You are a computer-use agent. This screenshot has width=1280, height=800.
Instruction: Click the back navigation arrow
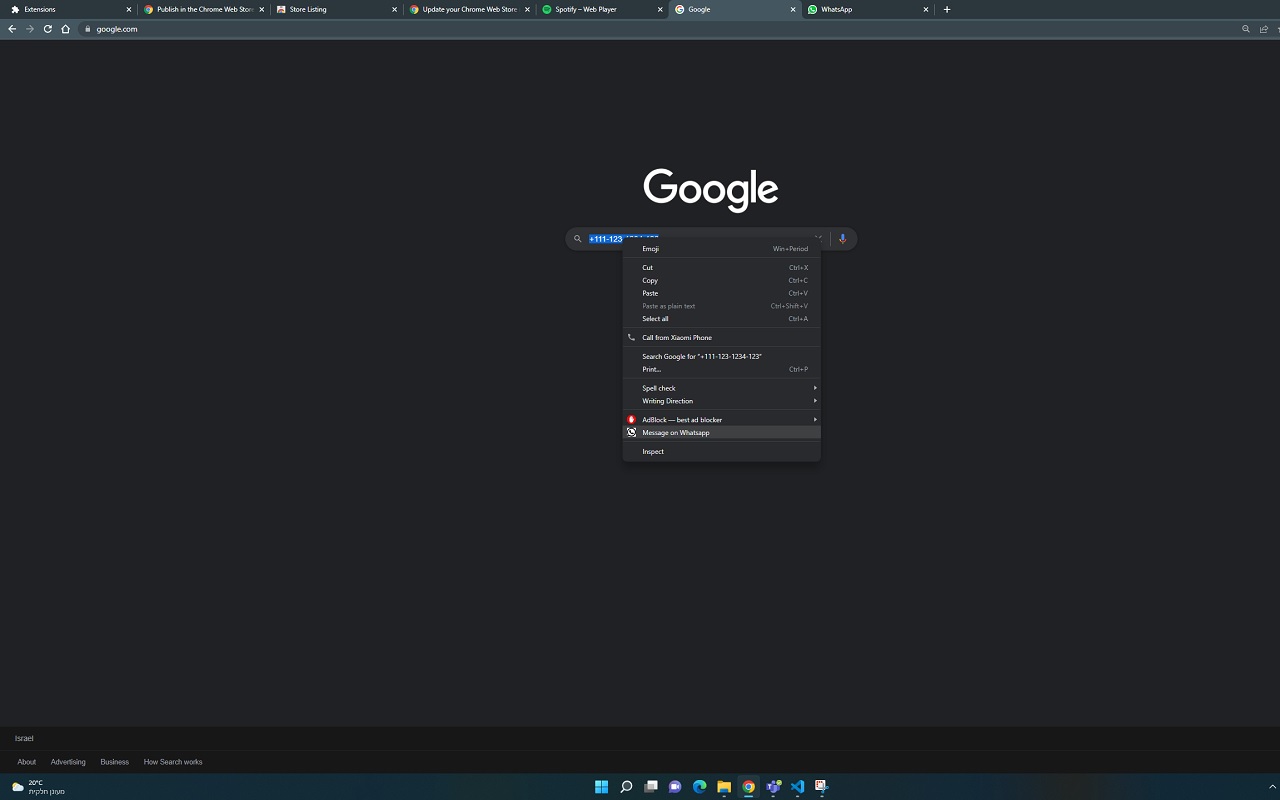point(11,29)
